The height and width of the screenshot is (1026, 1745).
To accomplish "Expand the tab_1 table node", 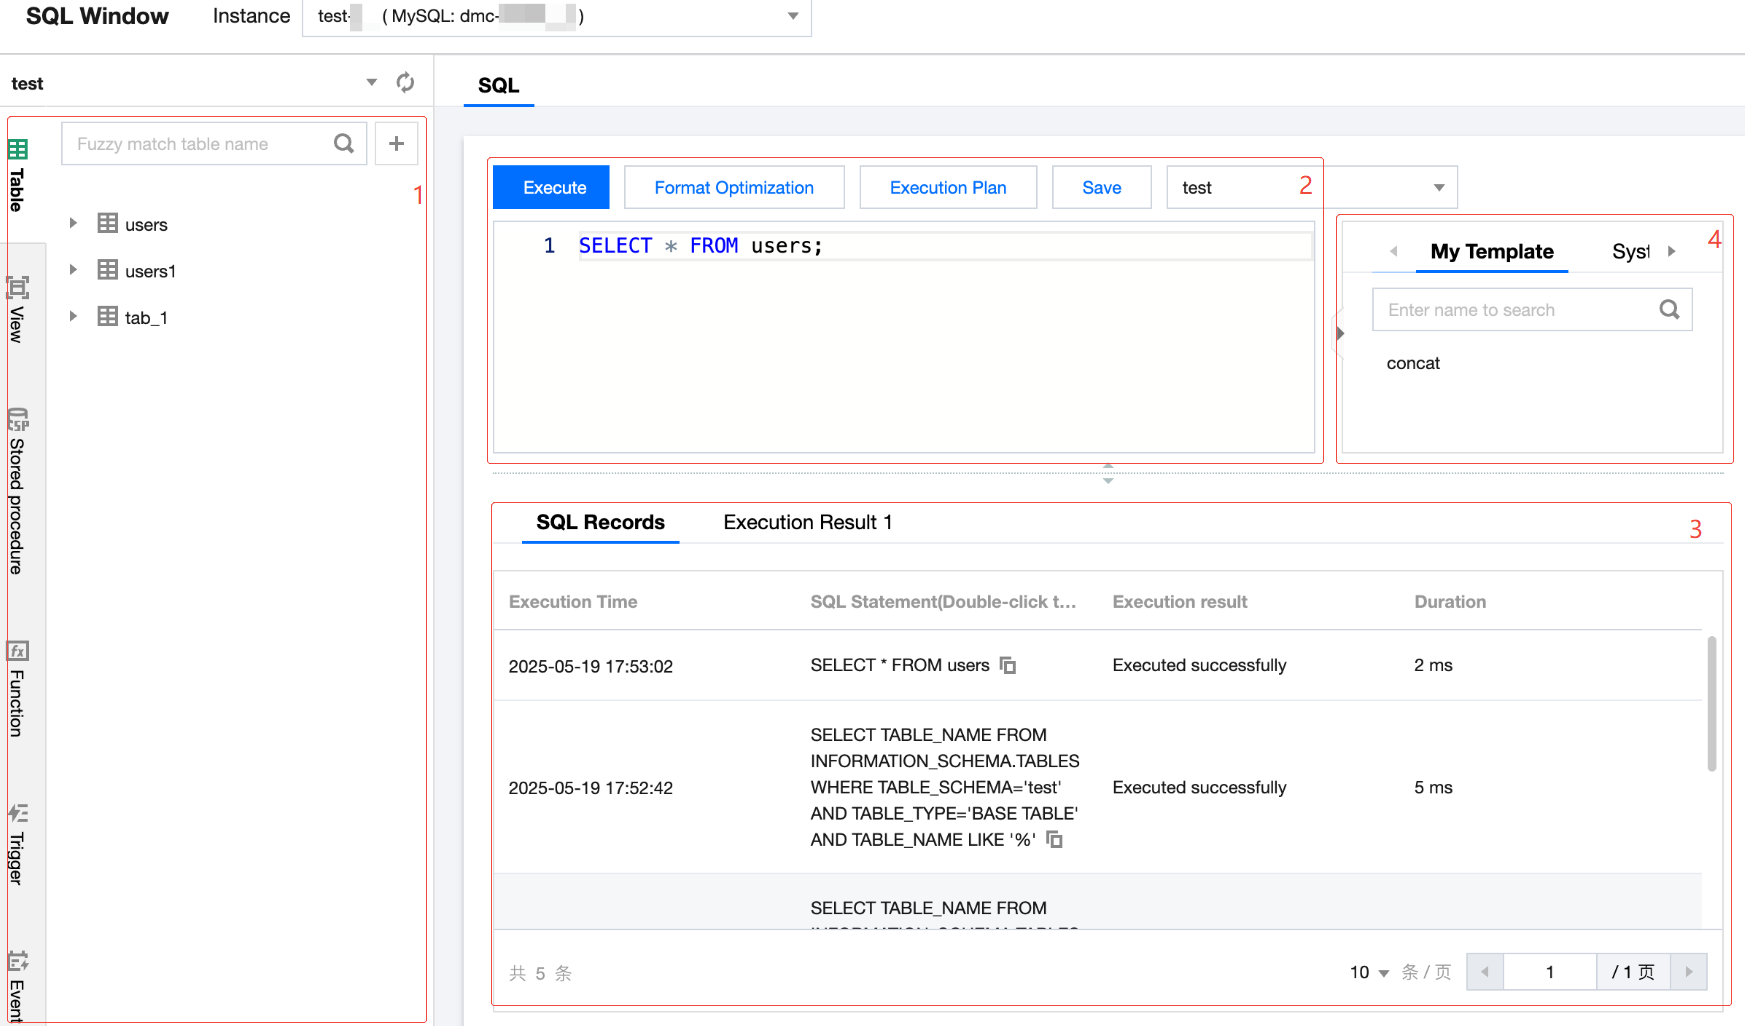I will [x=73, y=317].
